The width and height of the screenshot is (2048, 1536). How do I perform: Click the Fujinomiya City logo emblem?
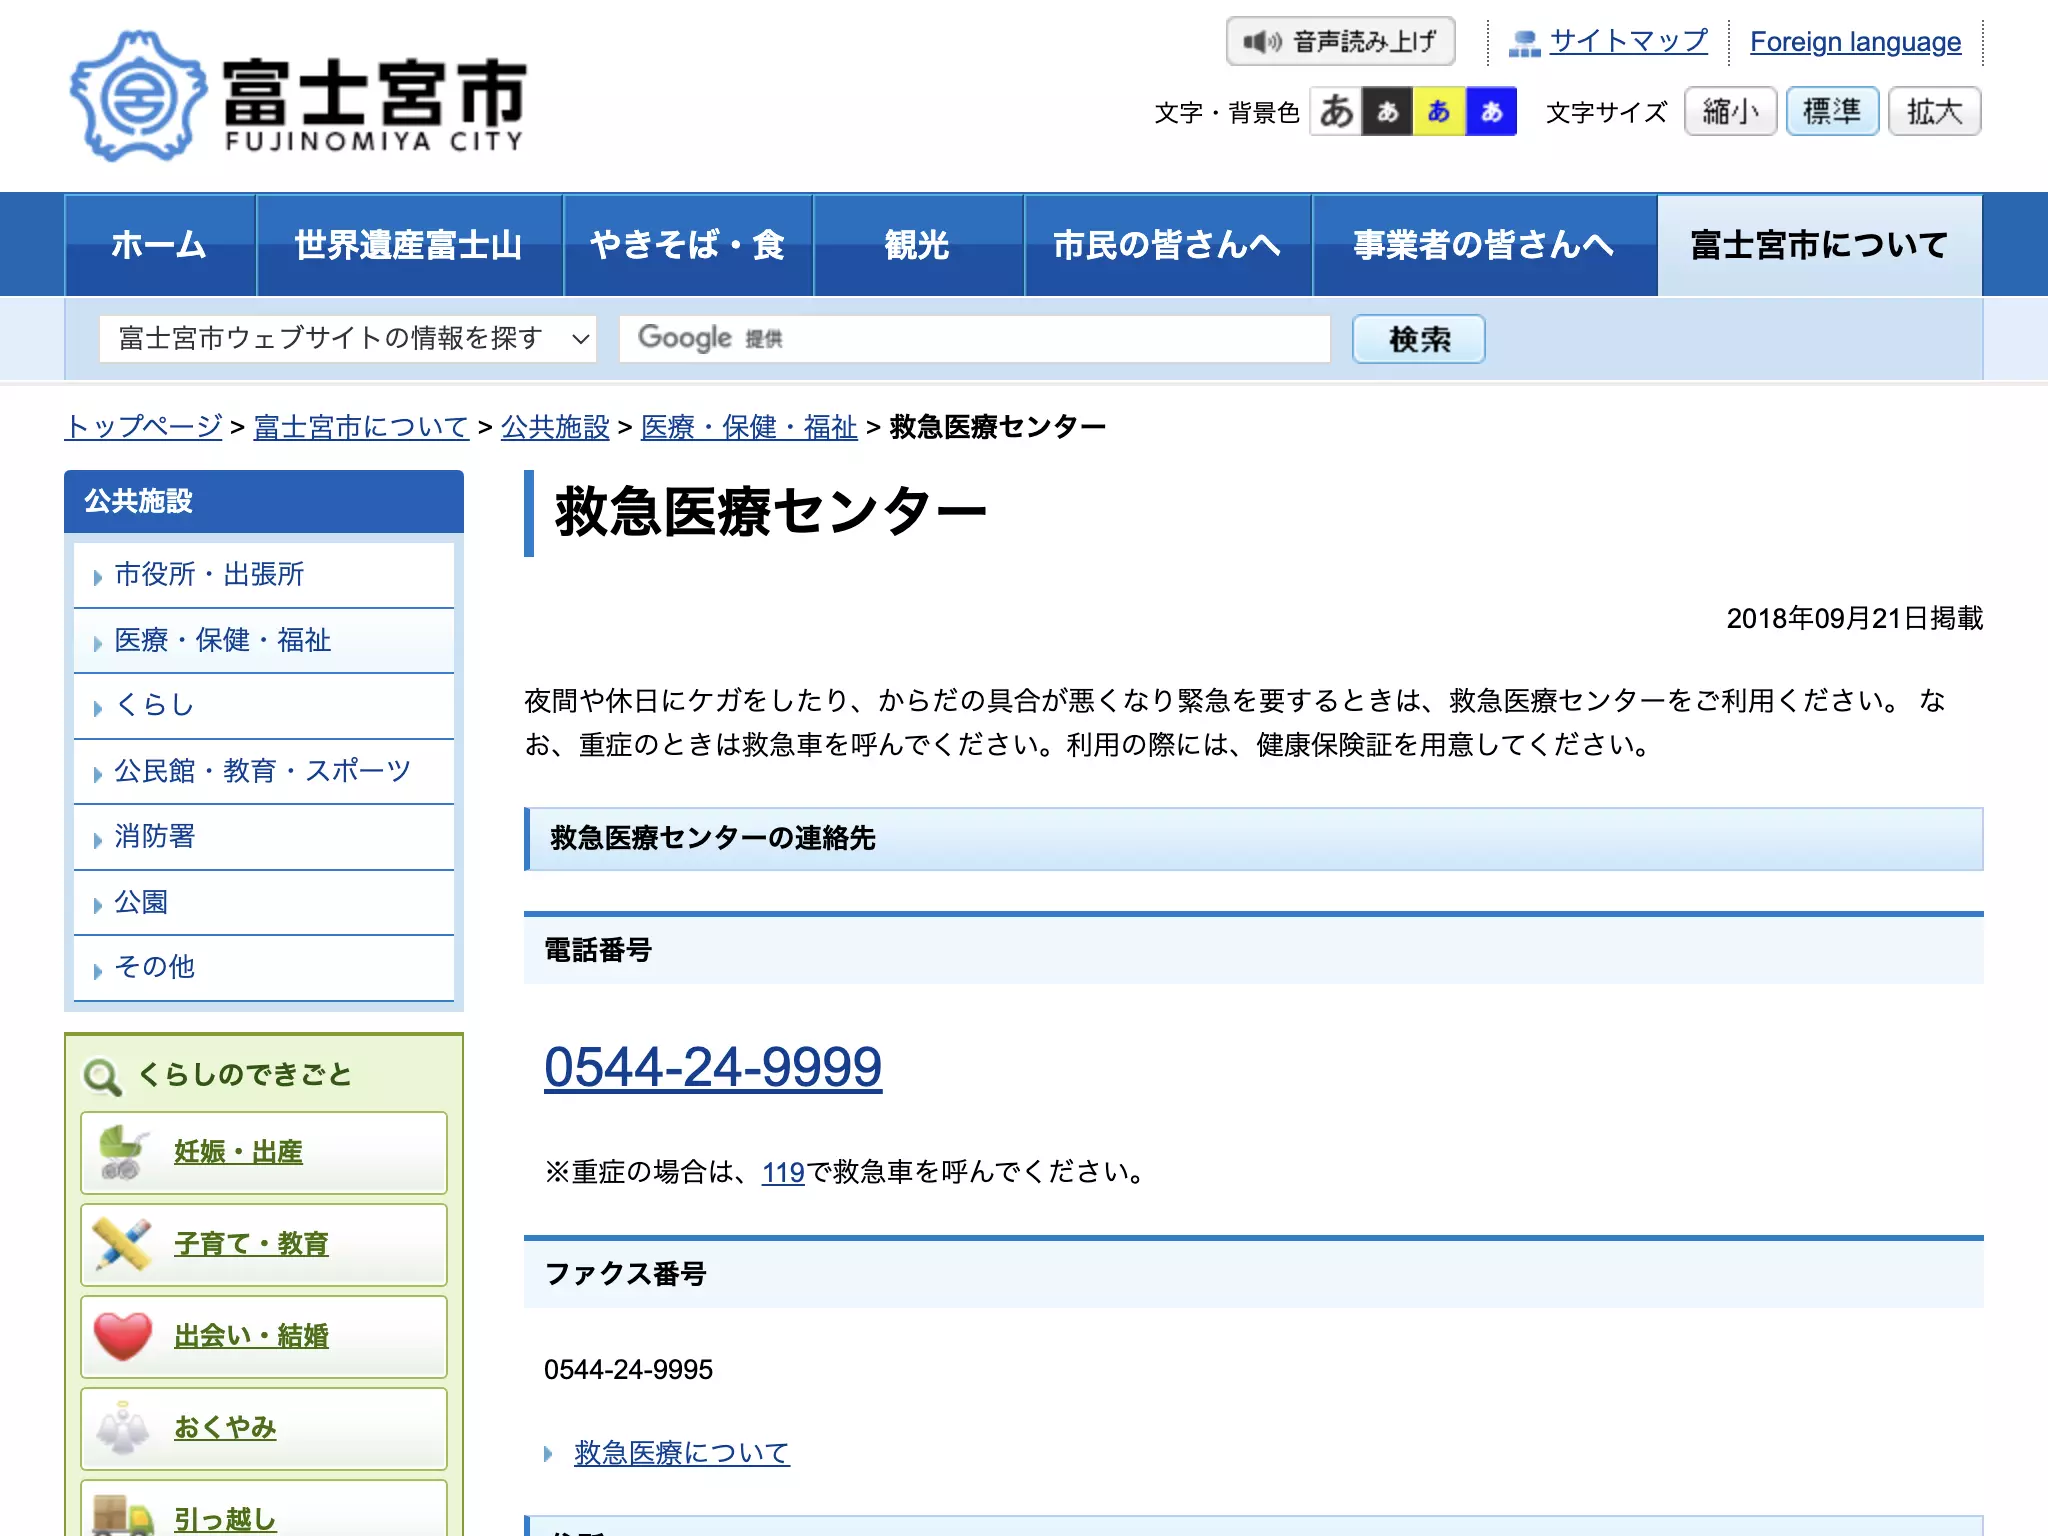click(x=138, y=96)
